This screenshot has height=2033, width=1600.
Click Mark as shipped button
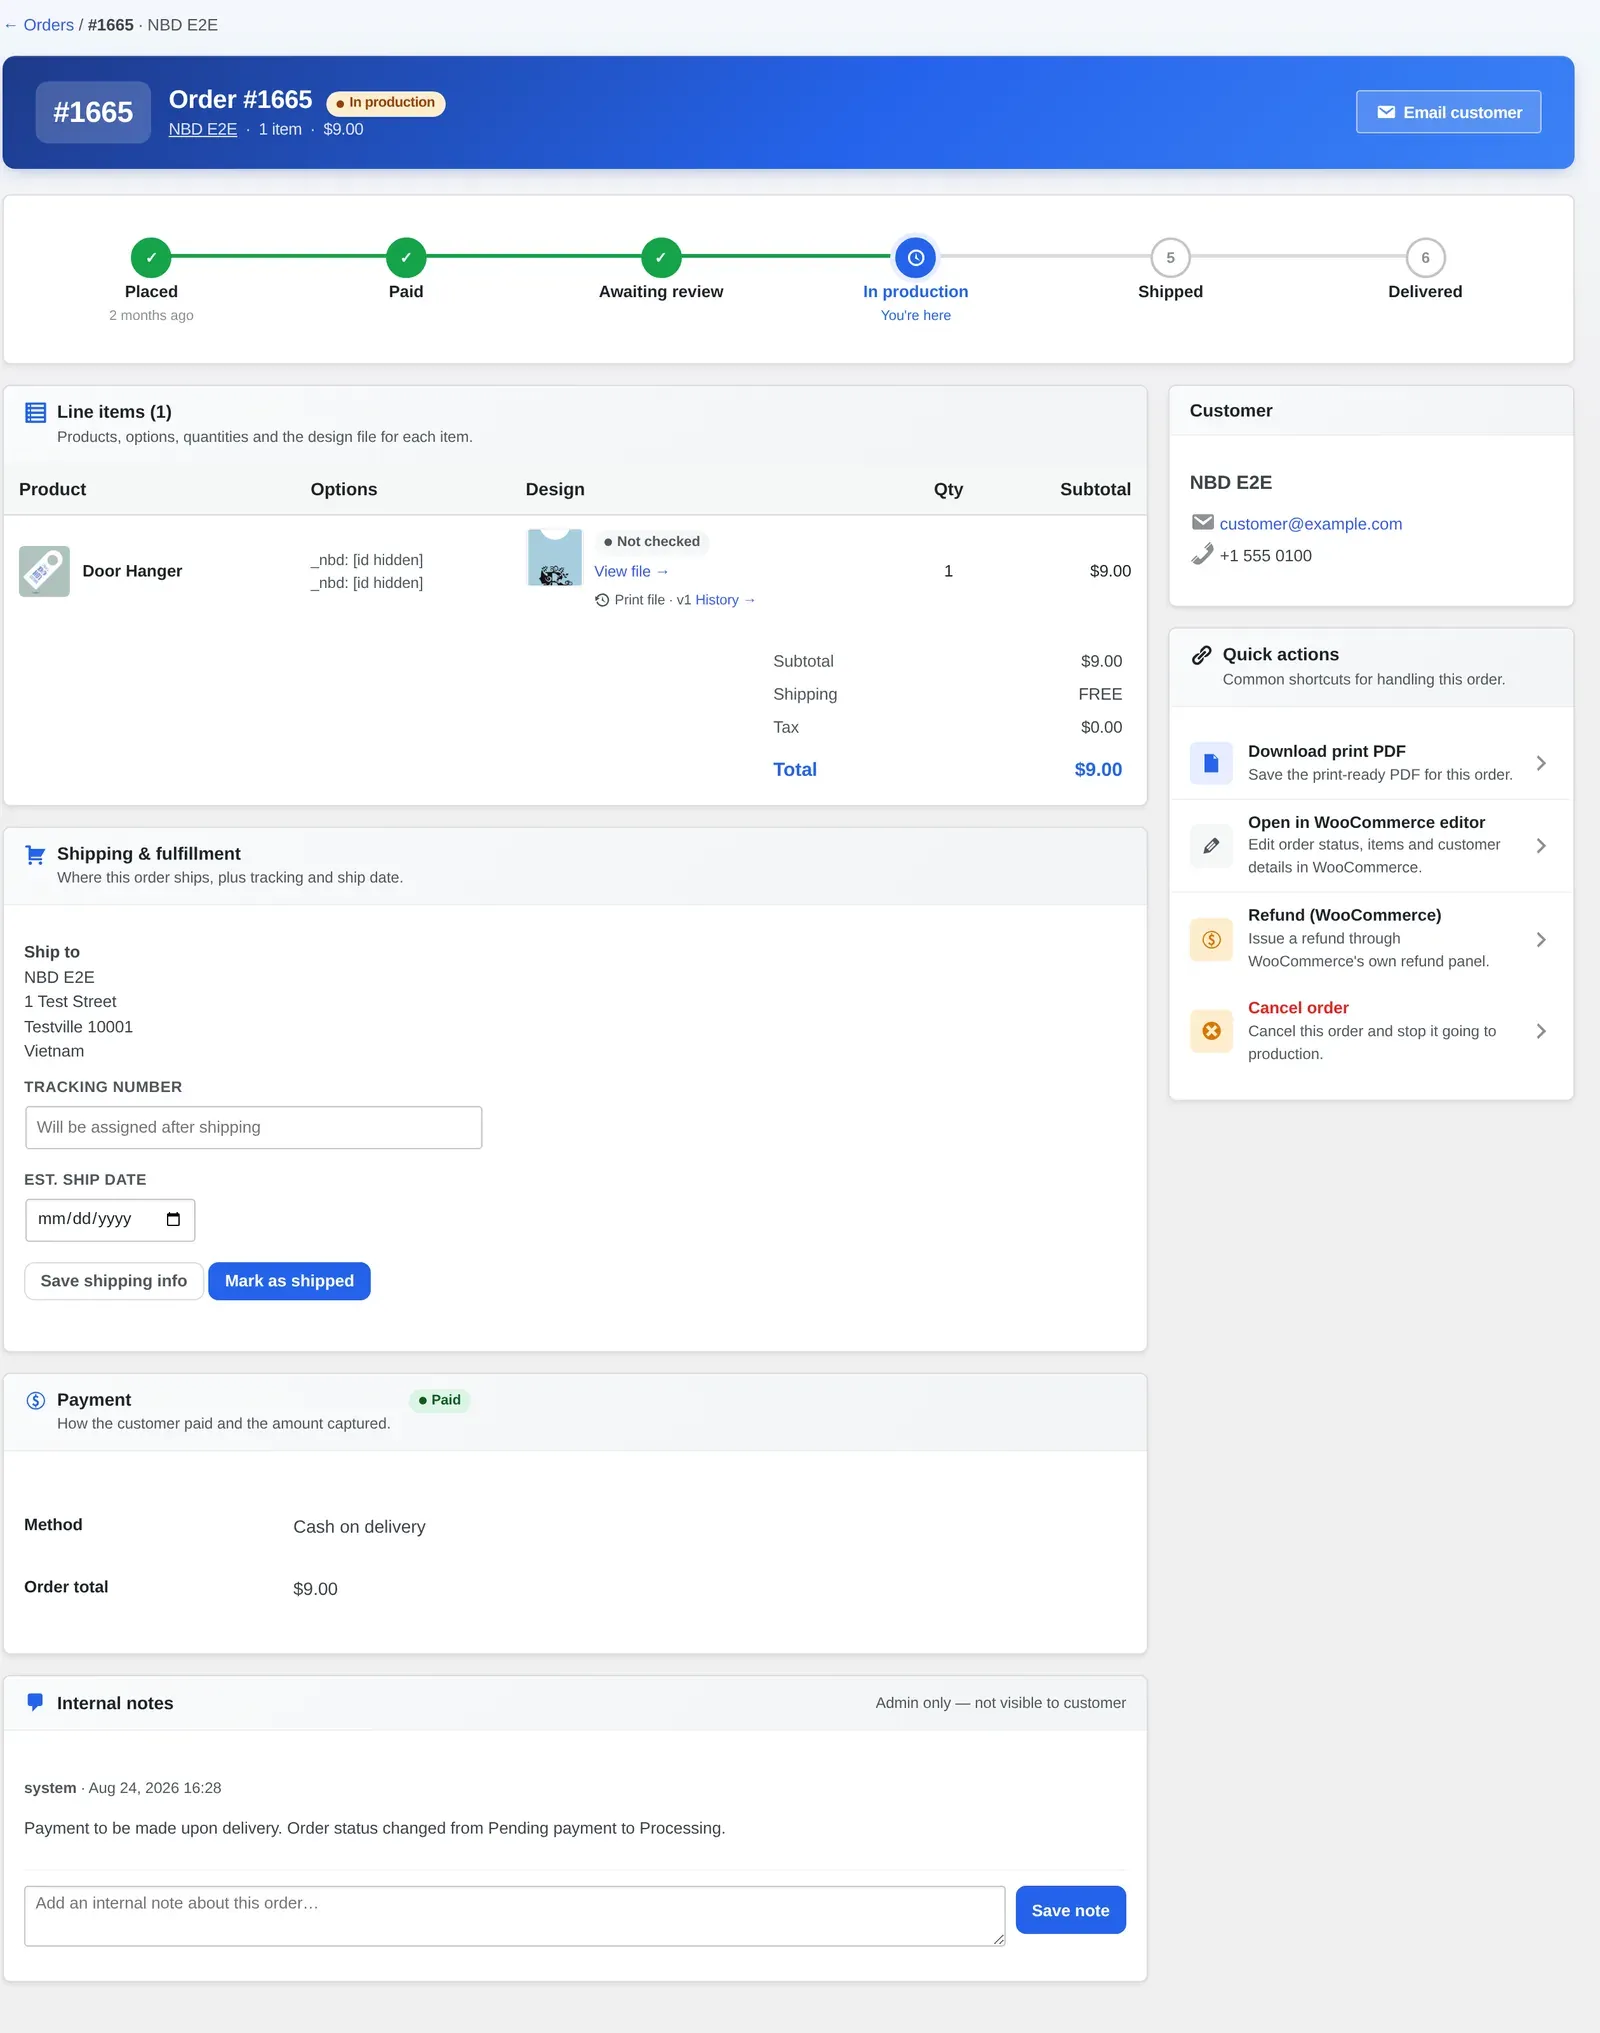(289, 1281)
